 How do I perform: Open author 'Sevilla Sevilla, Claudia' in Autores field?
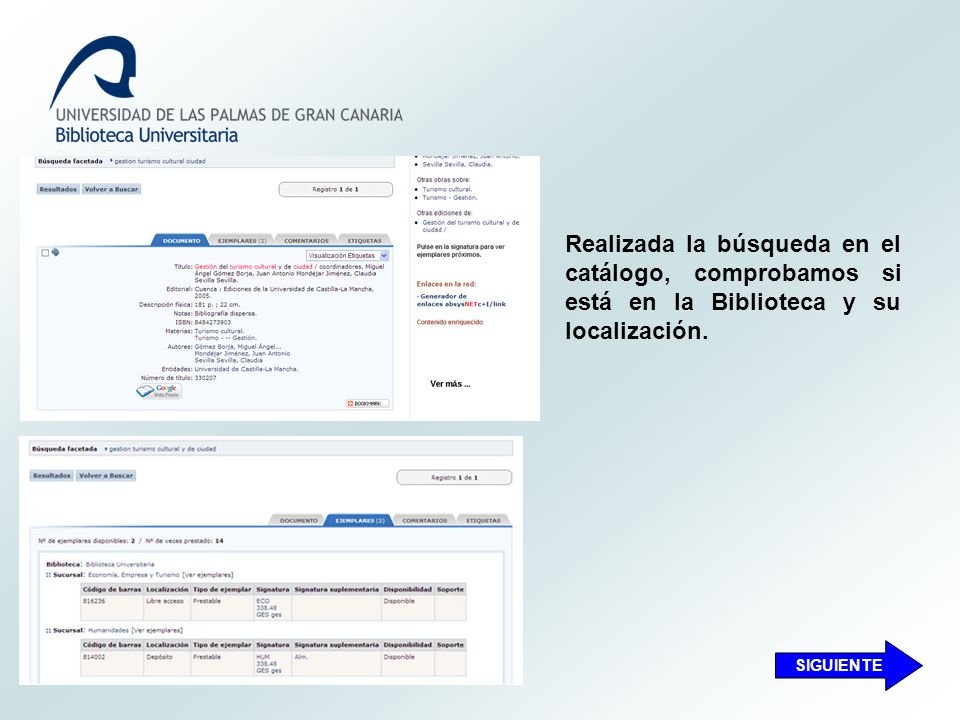228,360
